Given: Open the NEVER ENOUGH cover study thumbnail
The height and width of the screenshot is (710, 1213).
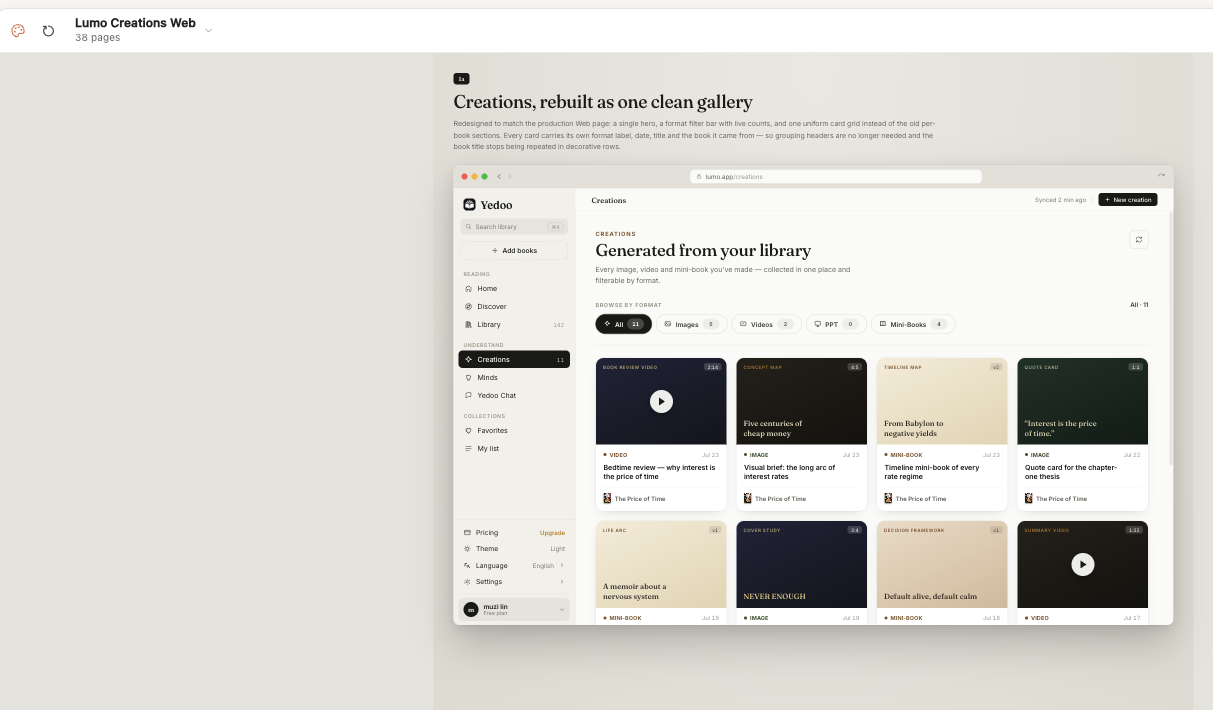Looking at the screenshot, I should pos(802,564).
